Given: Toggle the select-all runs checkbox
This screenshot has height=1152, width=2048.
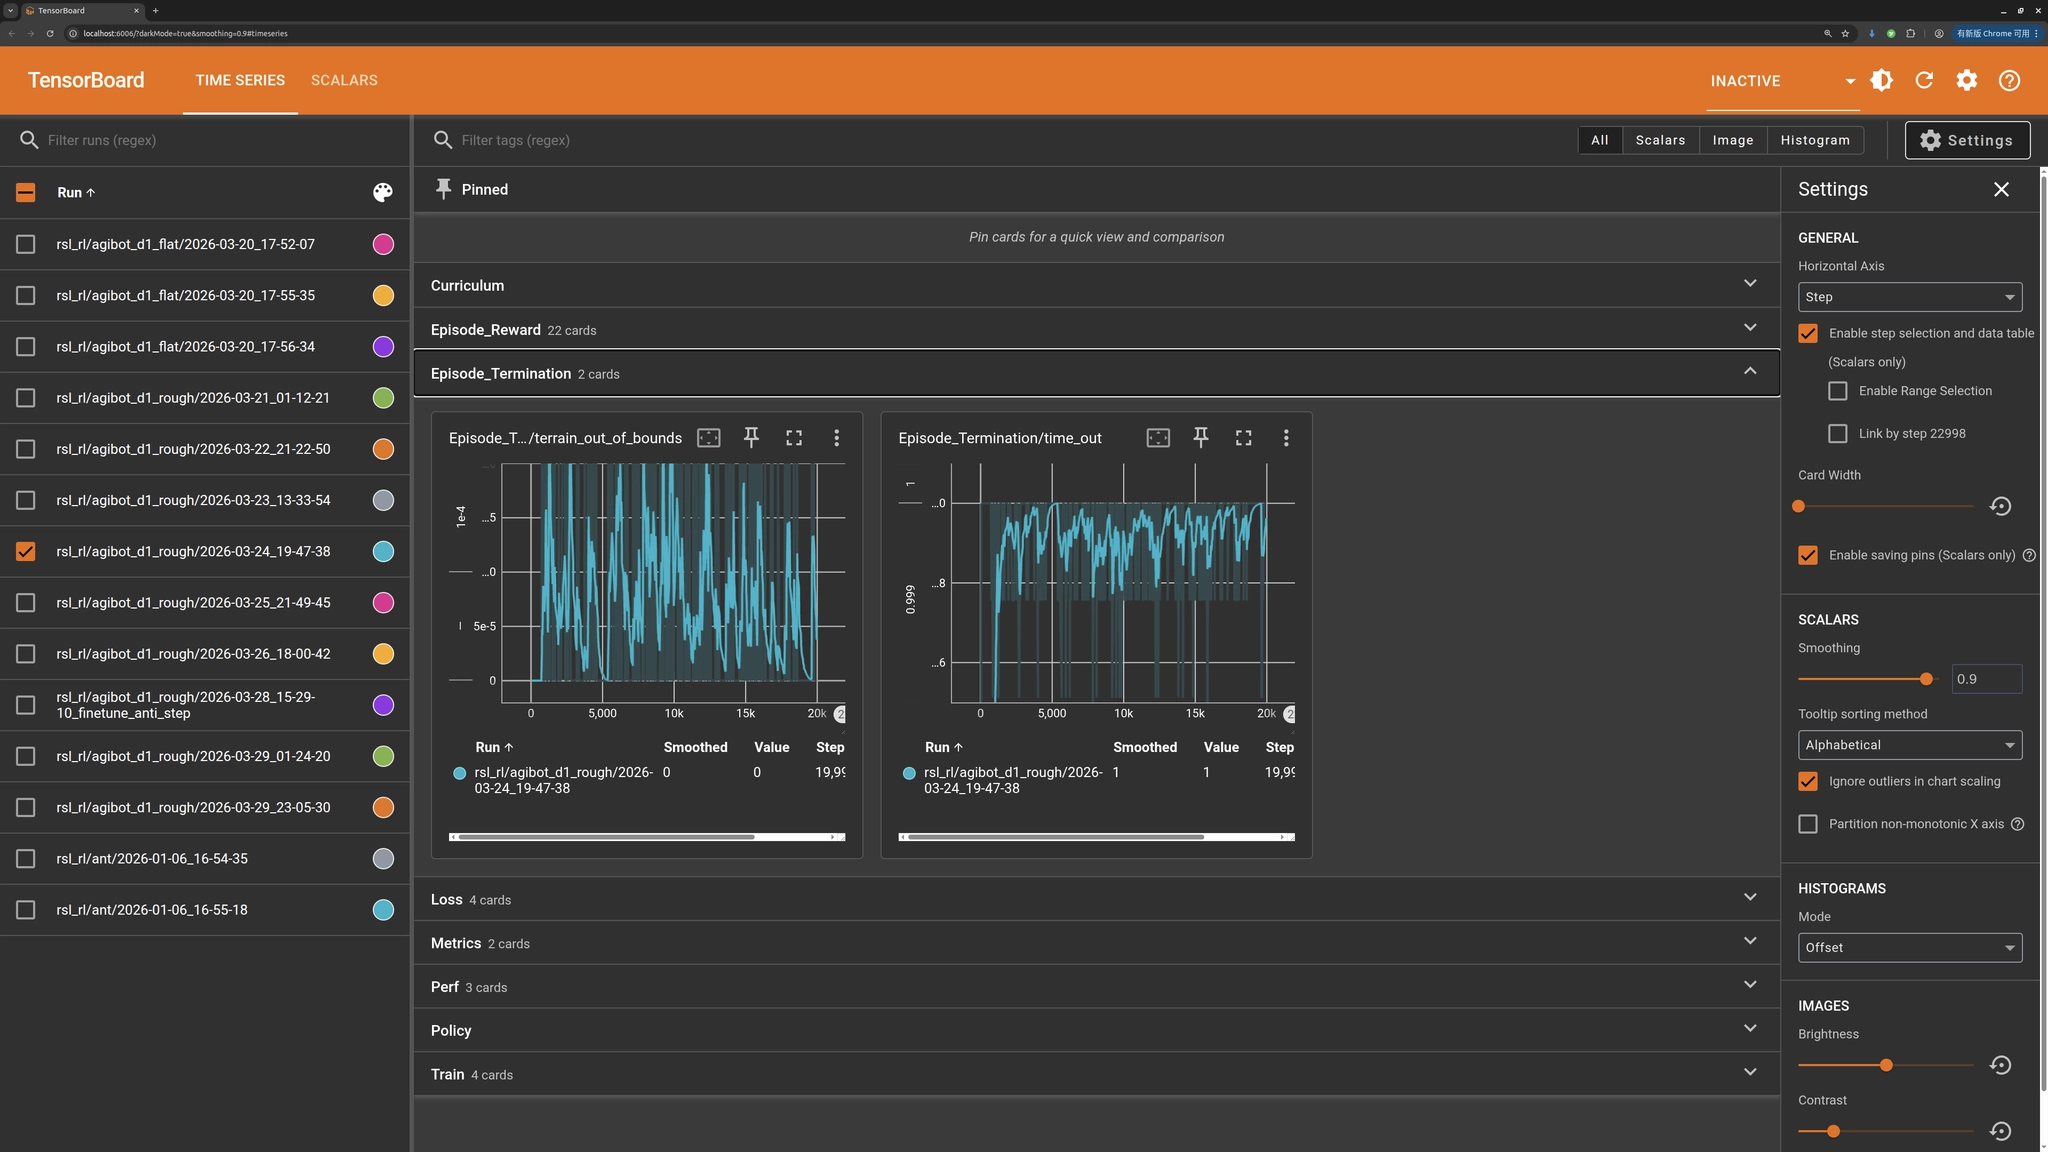Looking at the screenshot, I should pyautogui.click(x=26, y=192).
